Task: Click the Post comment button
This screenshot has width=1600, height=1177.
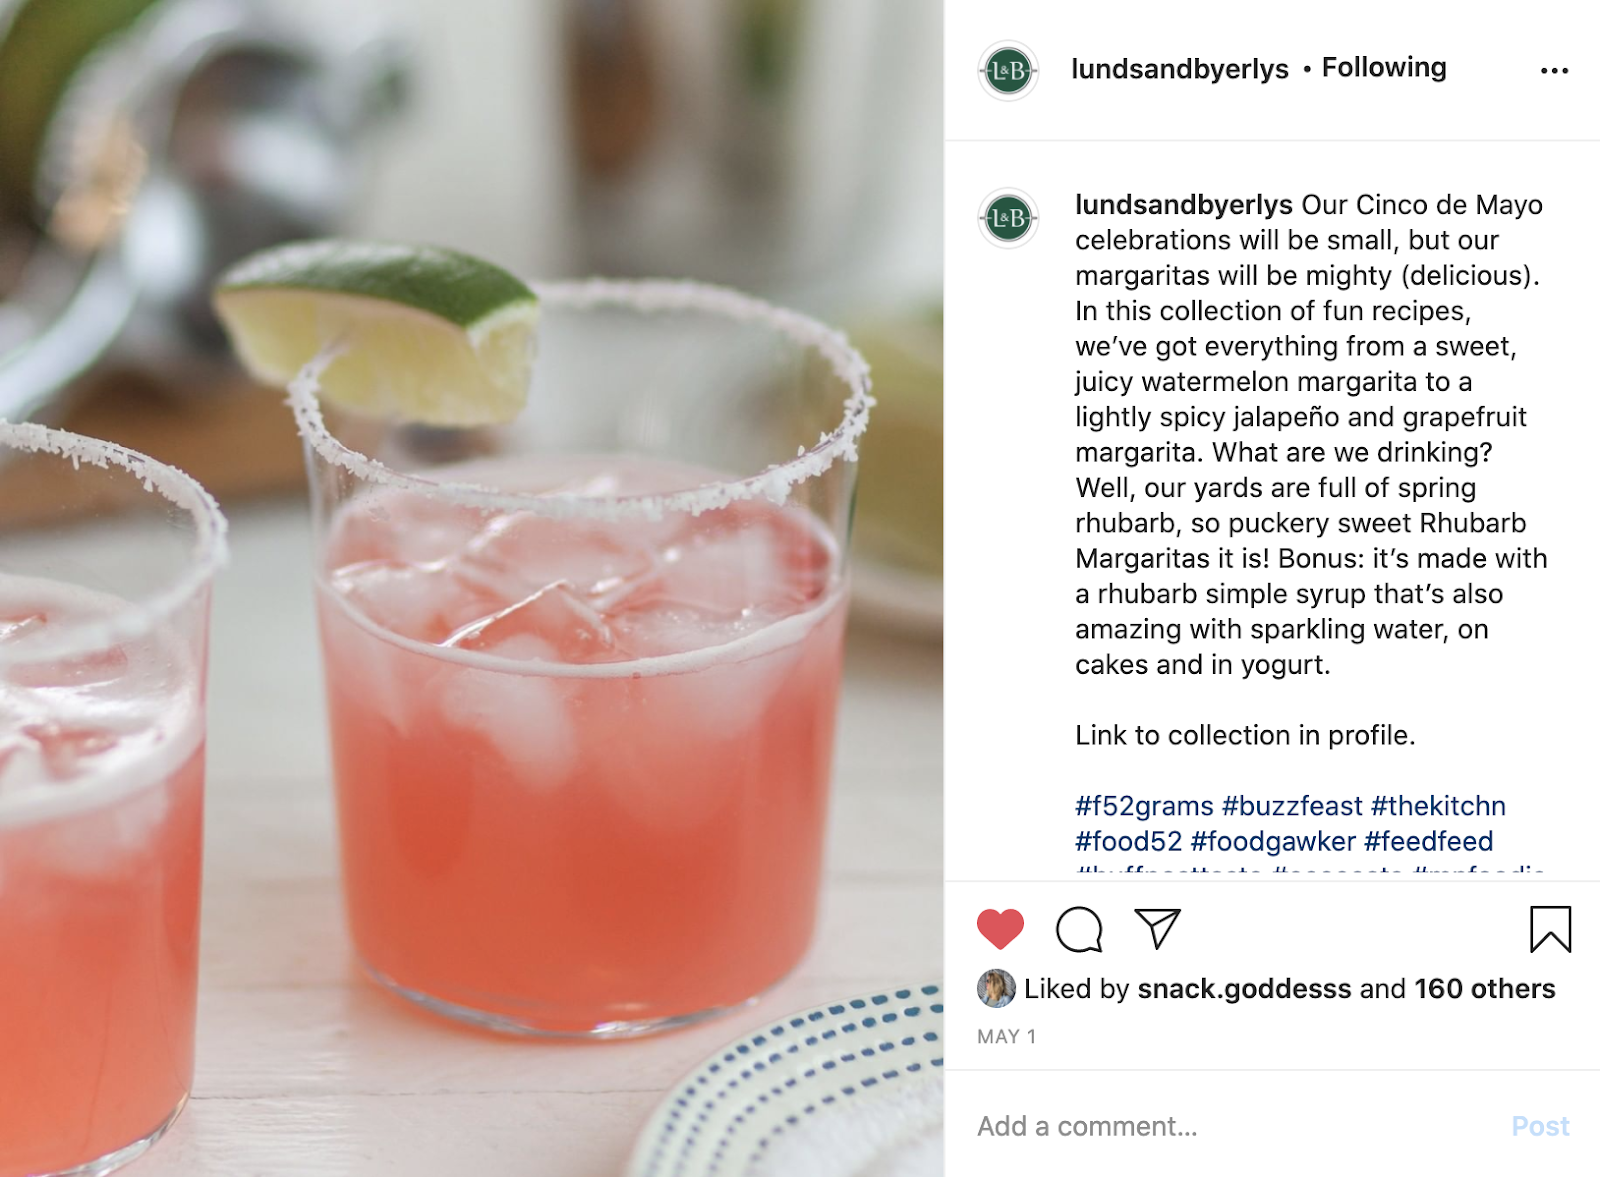Action: (1540, 1126)
